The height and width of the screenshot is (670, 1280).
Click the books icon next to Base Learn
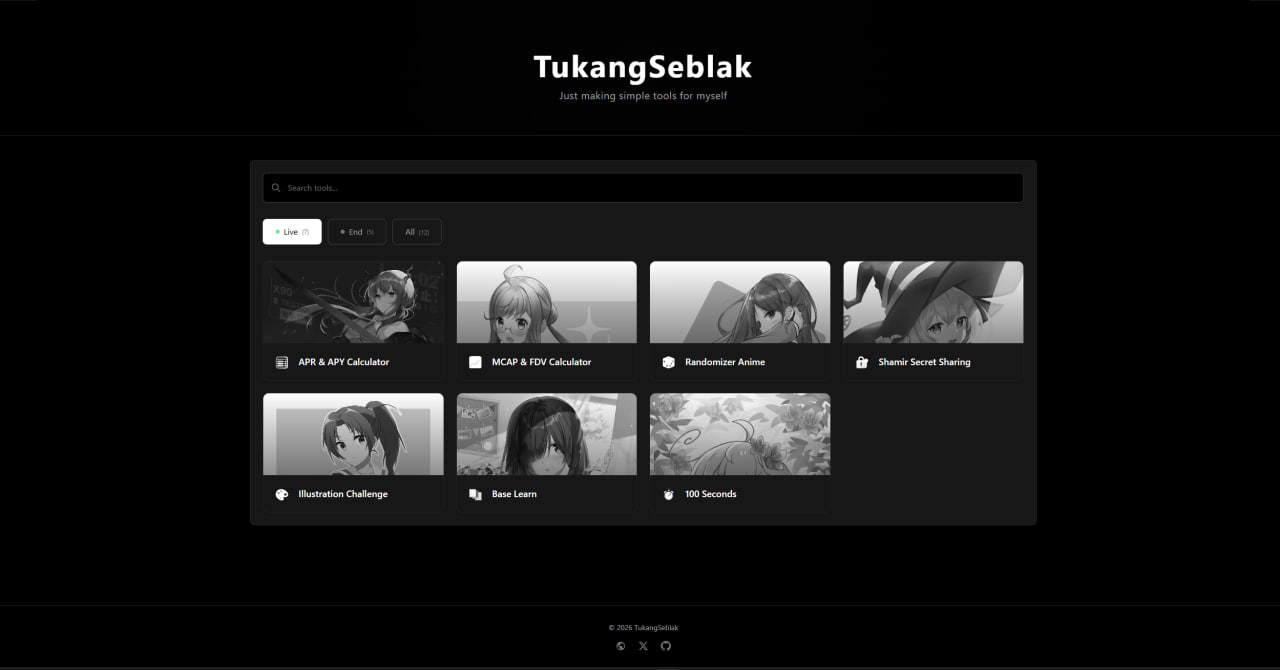tap(475, 494)
